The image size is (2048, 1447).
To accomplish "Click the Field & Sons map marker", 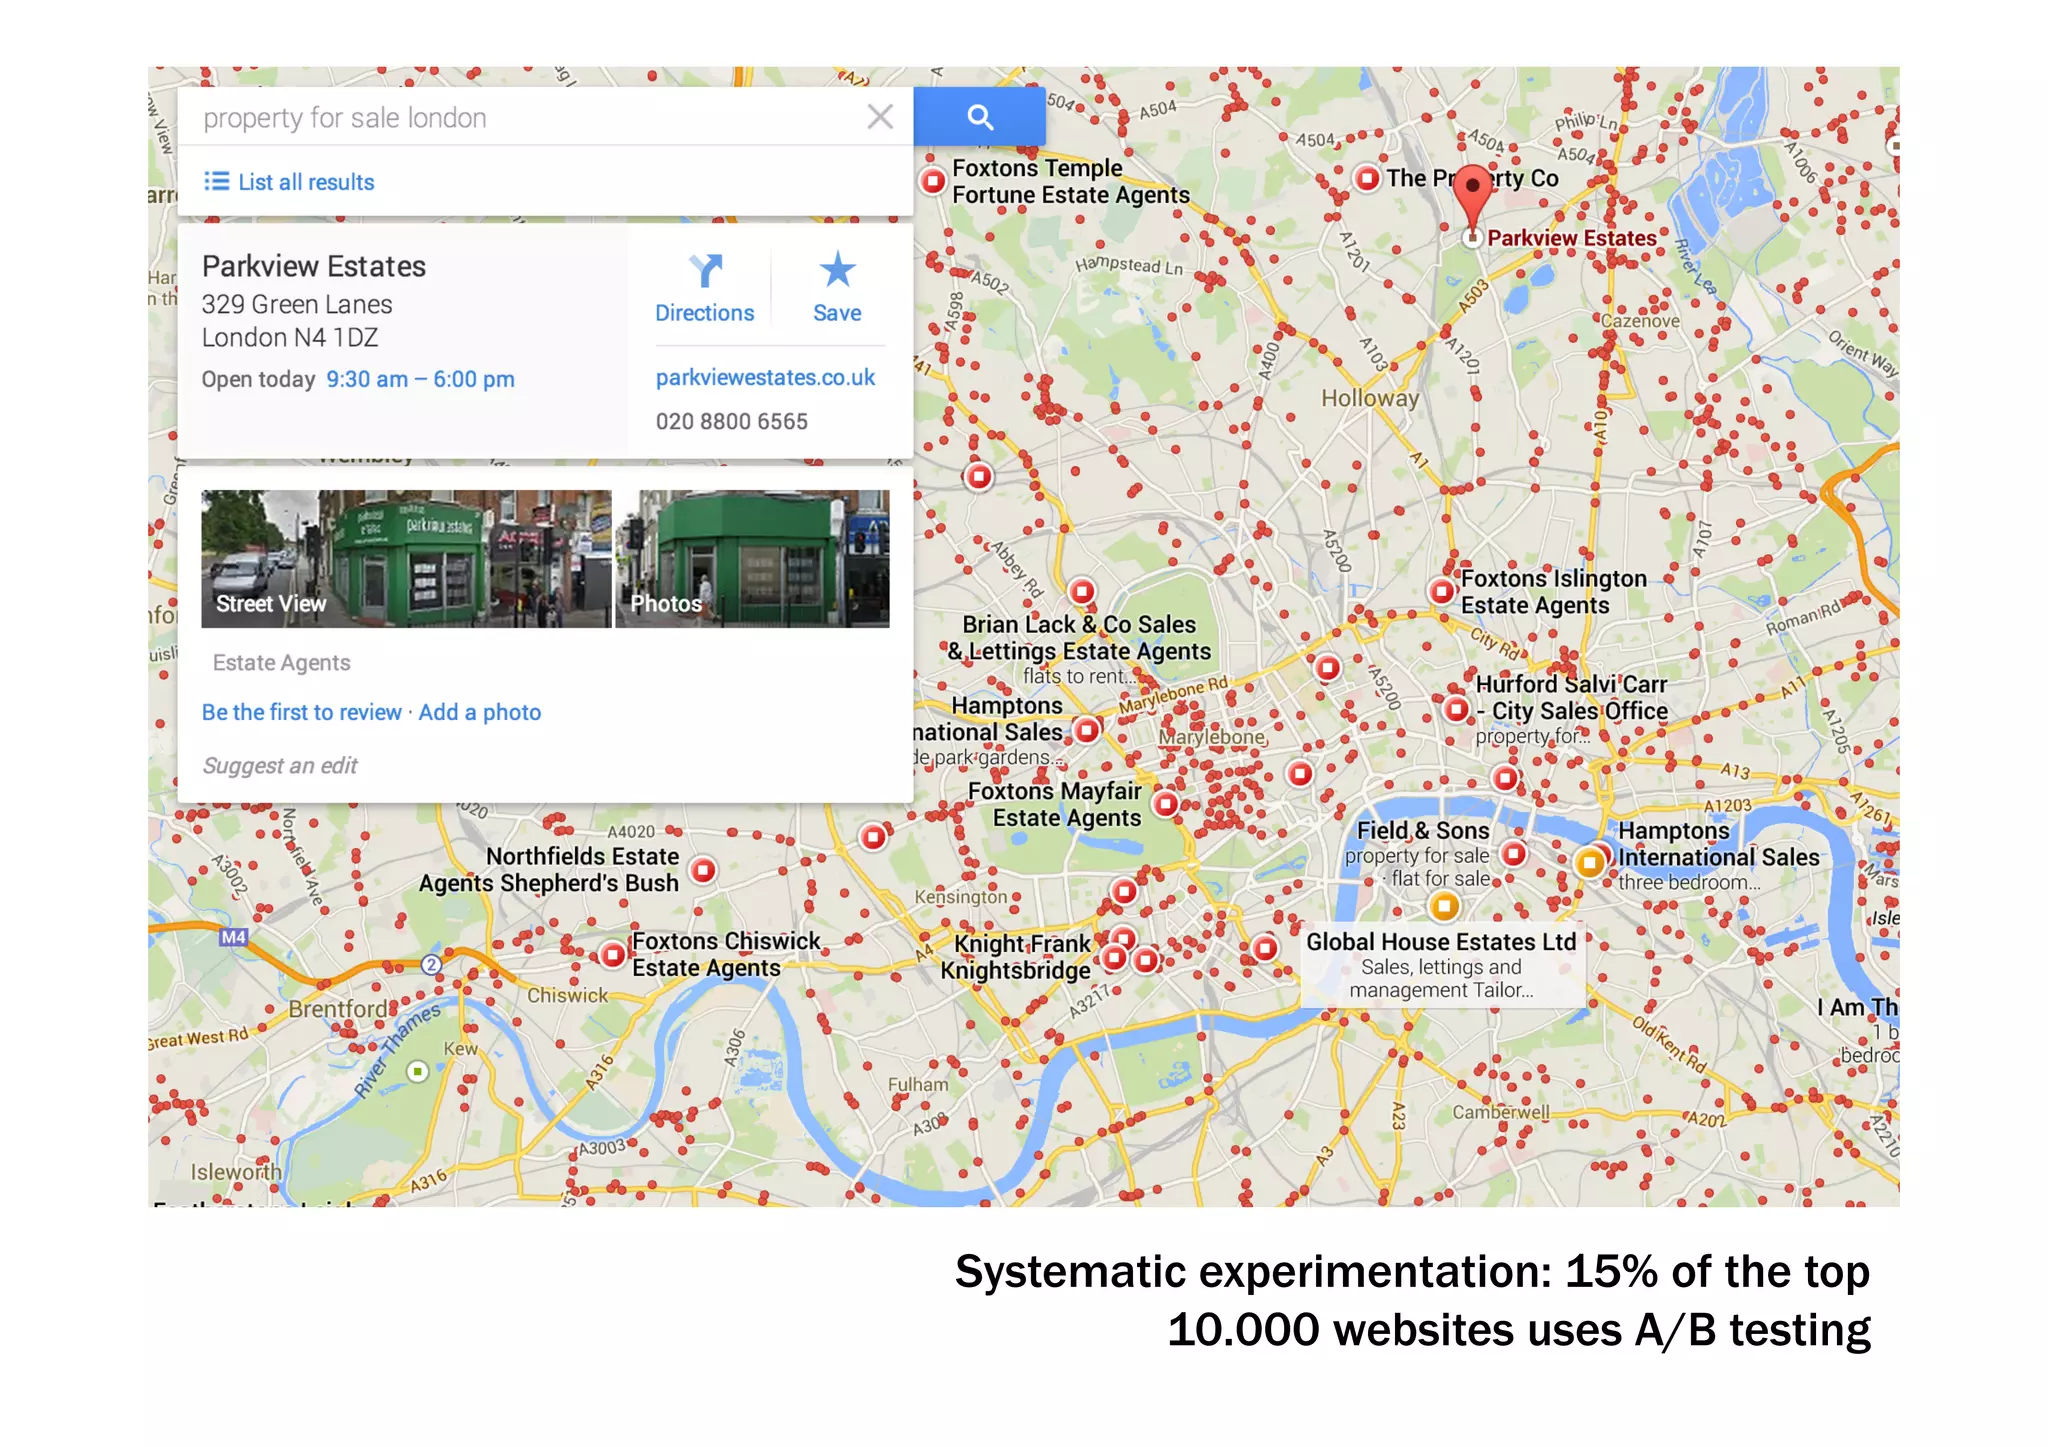I will 1514,853.
